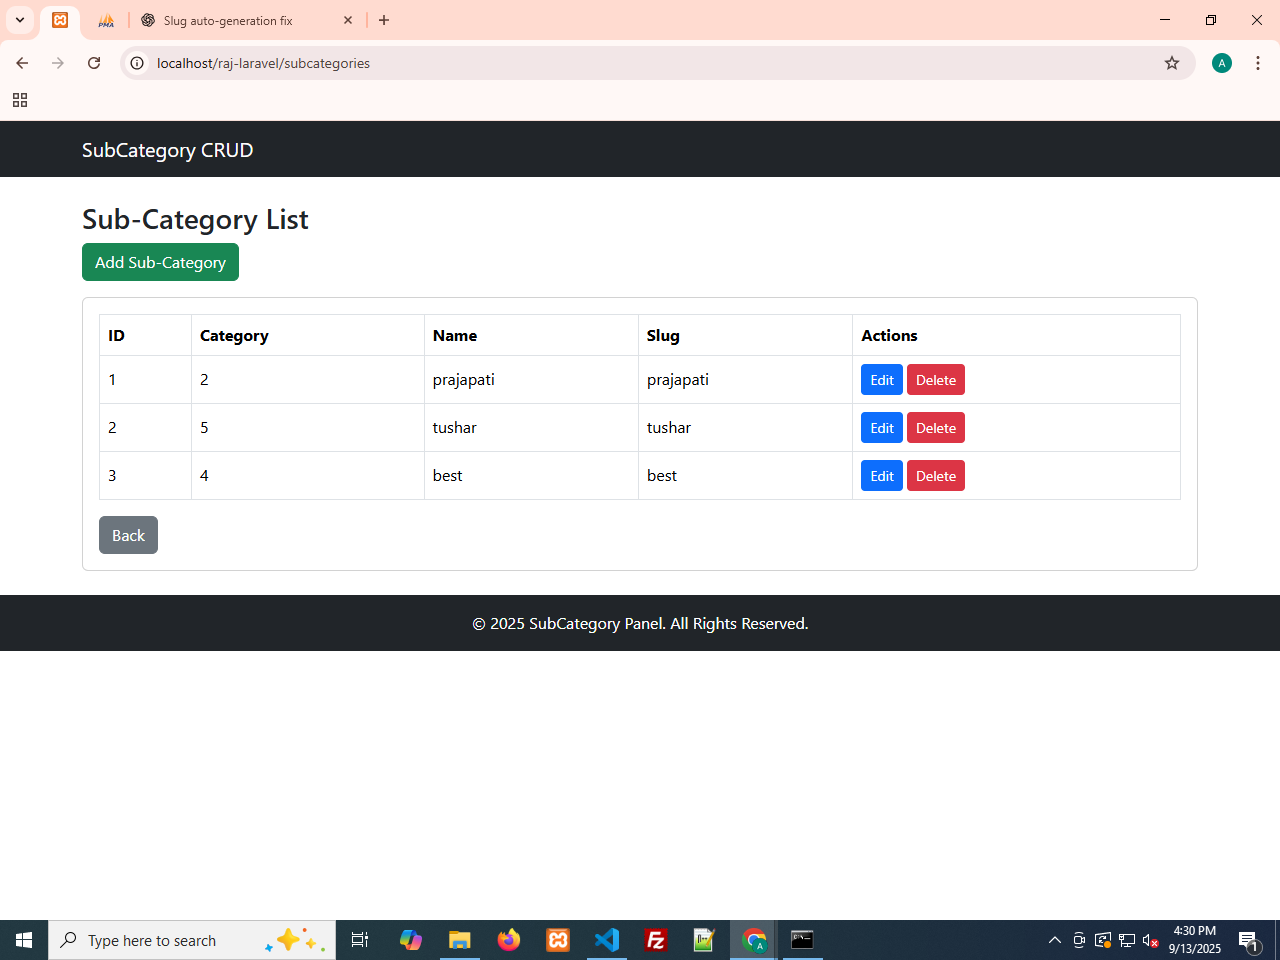
Task: Open the Chrome profile avatar
Action: 1221,63
